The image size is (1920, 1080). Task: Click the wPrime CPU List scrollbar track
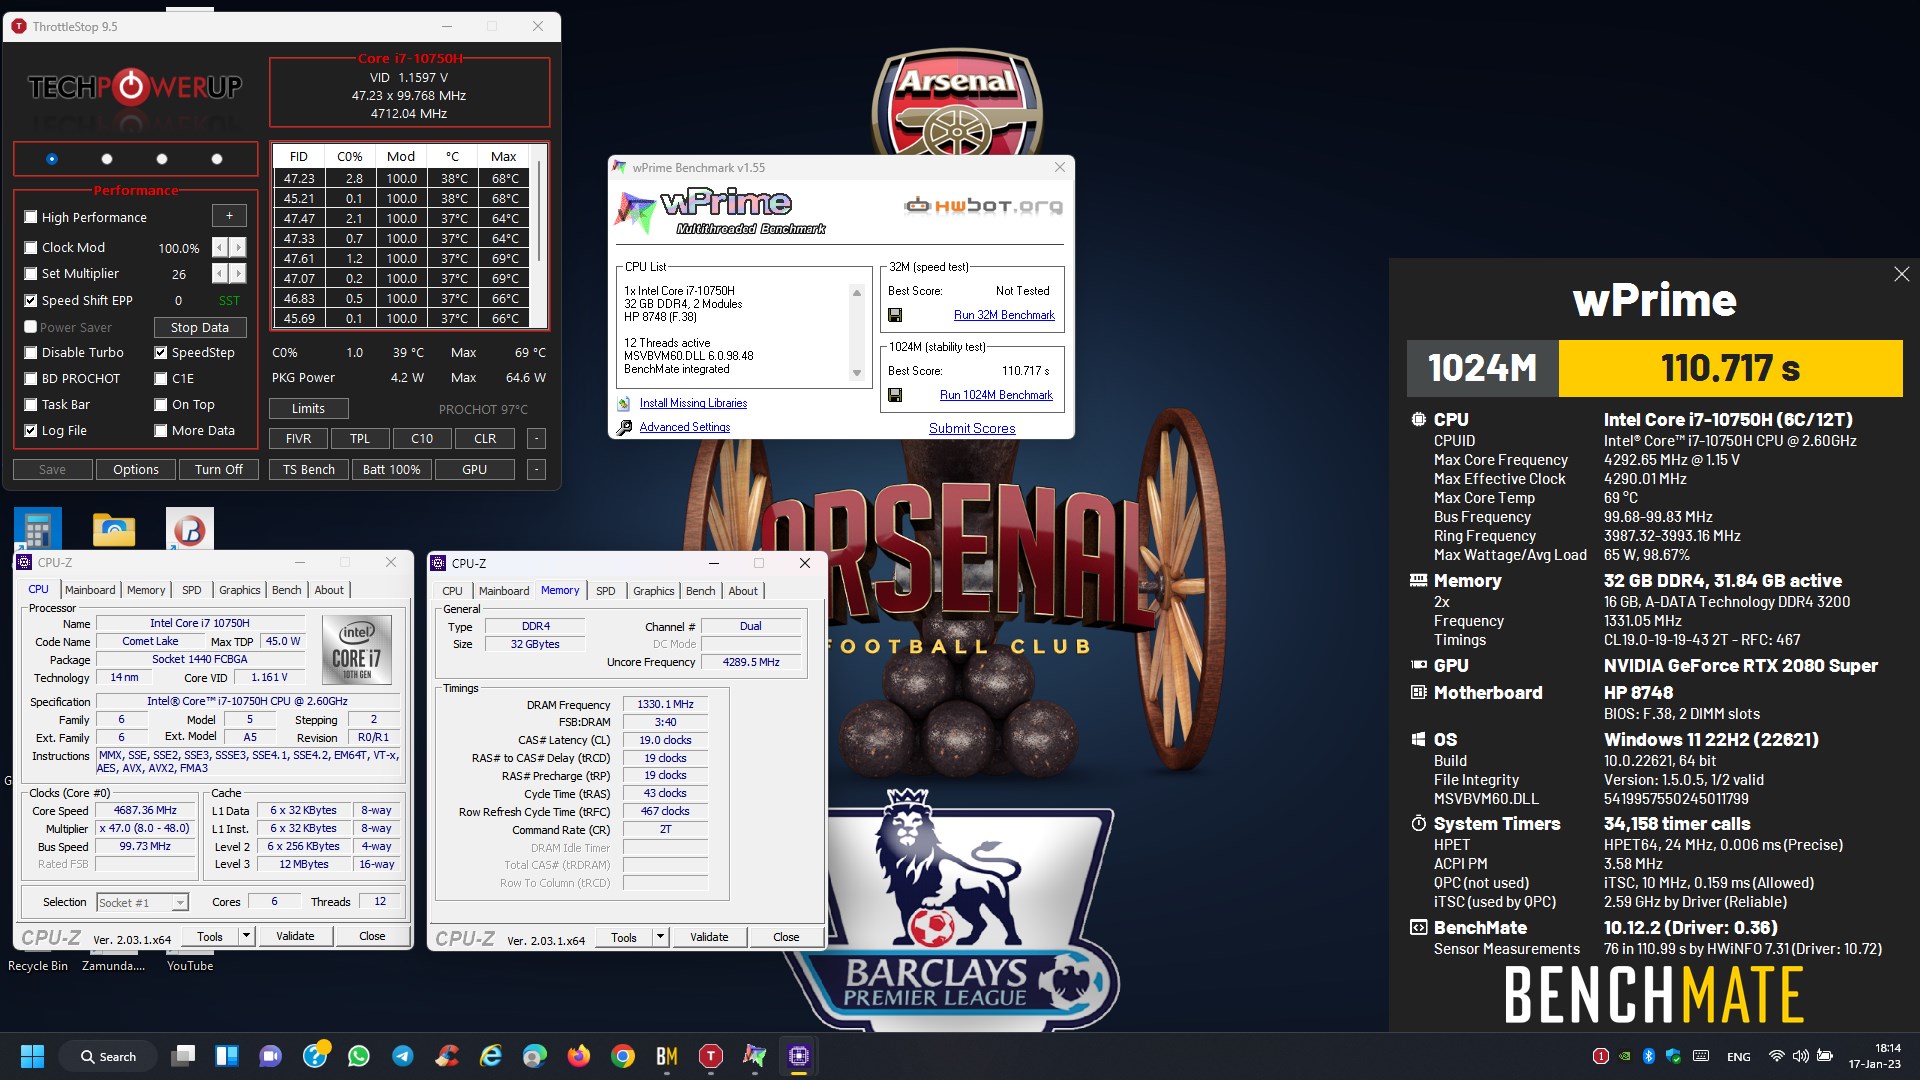pyautogui.click(x=856, y=333)
